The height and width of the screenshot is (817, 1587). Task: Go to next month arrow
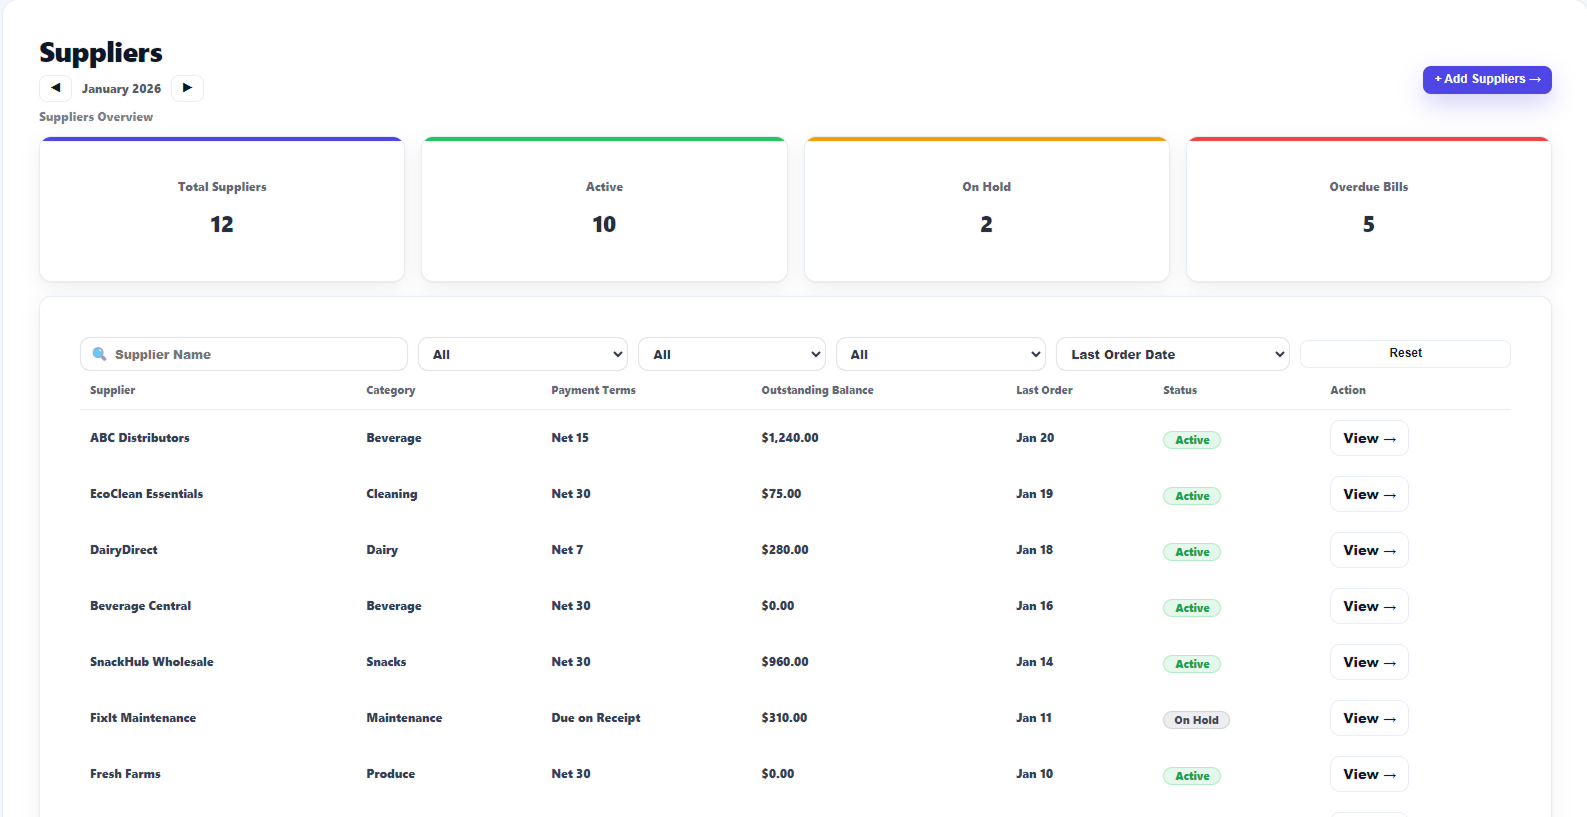click(187, 88)
